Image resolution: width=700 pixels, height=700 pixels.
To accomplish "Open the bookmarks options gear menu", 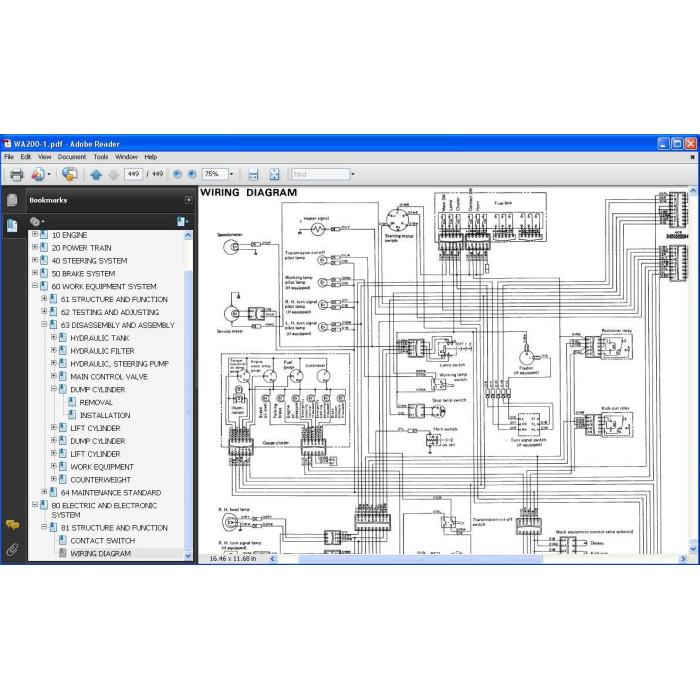I will (37, 221).
